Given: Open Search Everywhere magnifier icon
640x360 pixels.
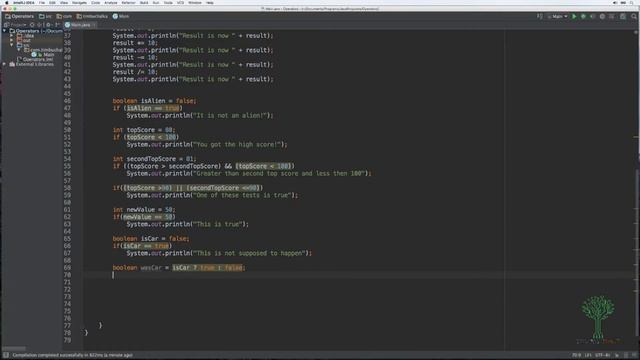Looking at the screenshot, I should (633, 16).
